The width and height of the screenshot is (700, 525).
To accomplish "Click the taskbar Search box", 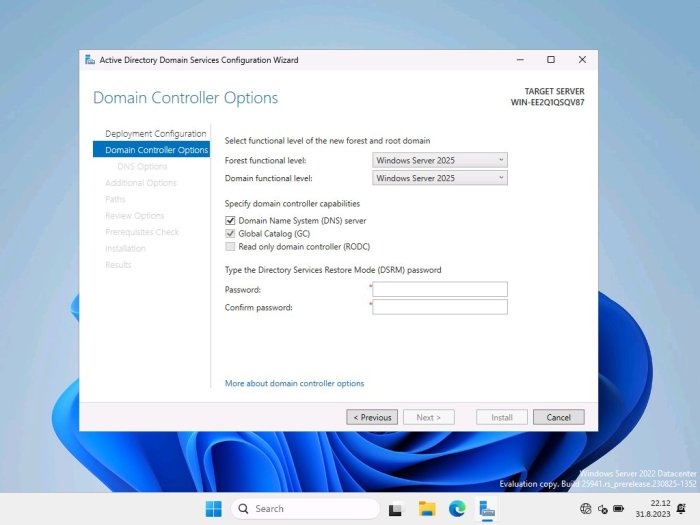I will (305, 508).
